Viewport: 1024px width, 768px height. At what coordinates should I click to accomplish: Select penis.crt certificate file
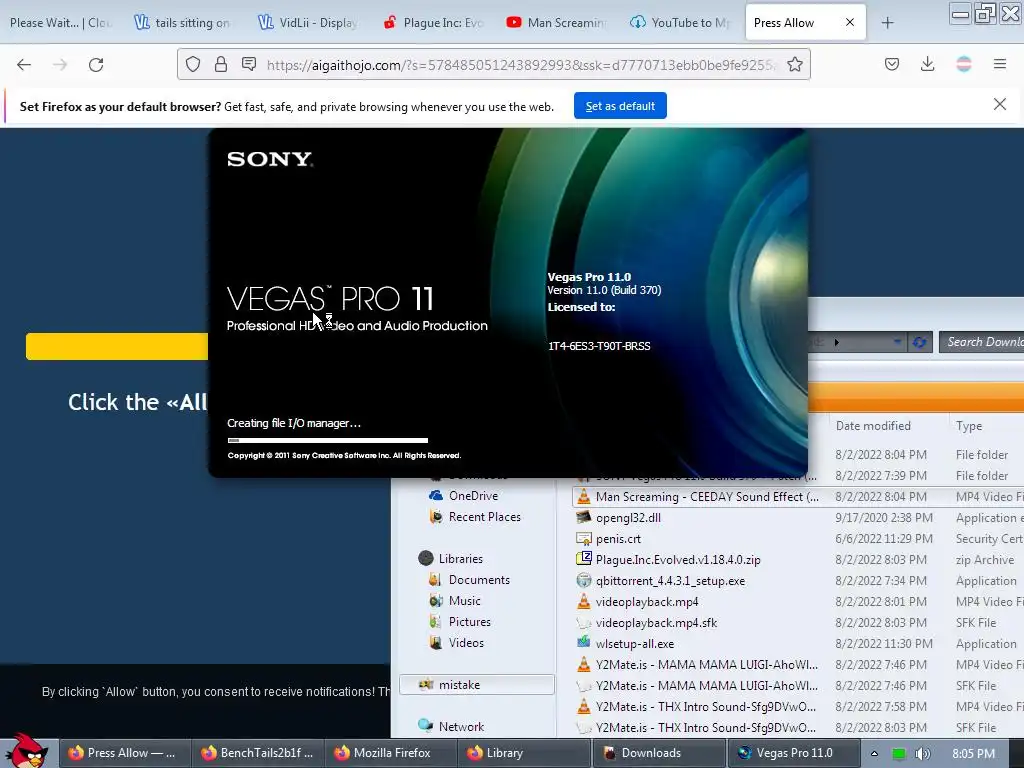[618, 539]
